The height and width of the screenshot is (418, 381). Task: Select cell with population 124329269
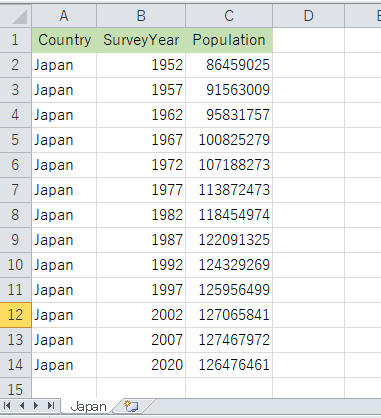pyautogui.click(x=229, y=265)
